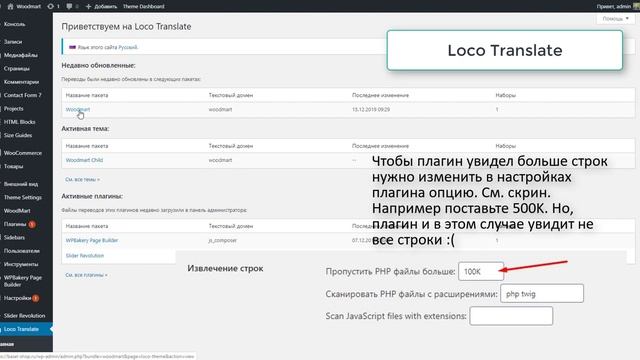The height and width of the screenshot is (360, 640).
Task: Click the Настройки notification badge
Action: (x=36, y=298)
